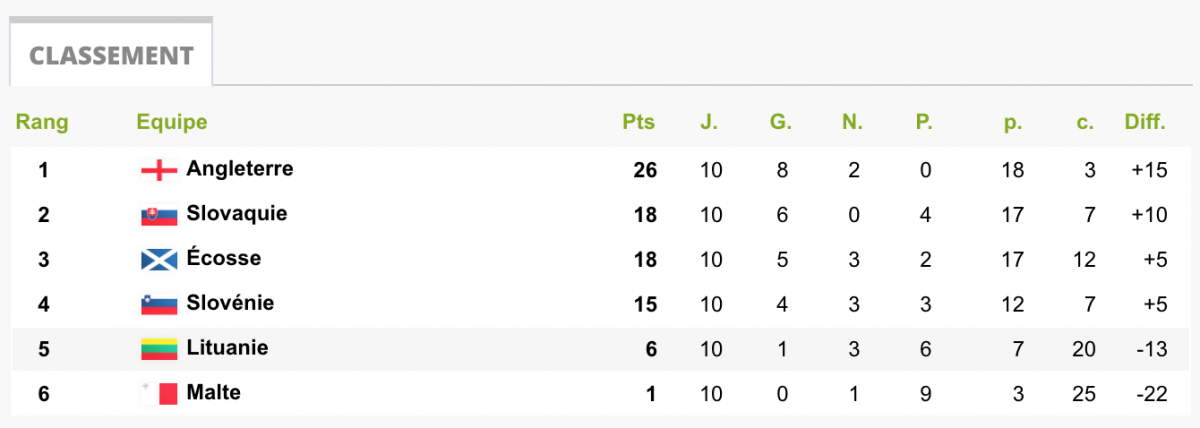Screen dimensions: 1200x428
Task: Open the Angleterre team link
Action: [x=240, y=169]
